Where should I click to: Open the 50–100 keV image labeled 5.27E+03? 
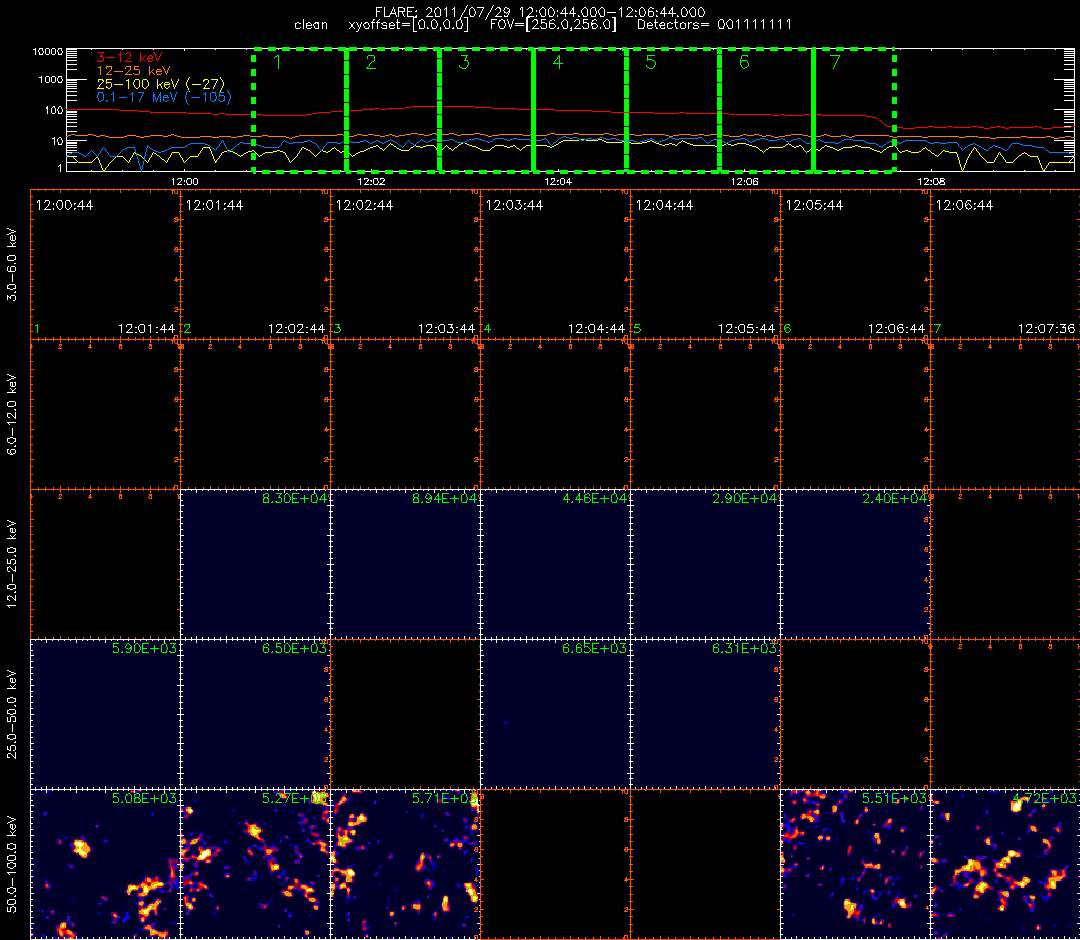(x=256, y=864)
